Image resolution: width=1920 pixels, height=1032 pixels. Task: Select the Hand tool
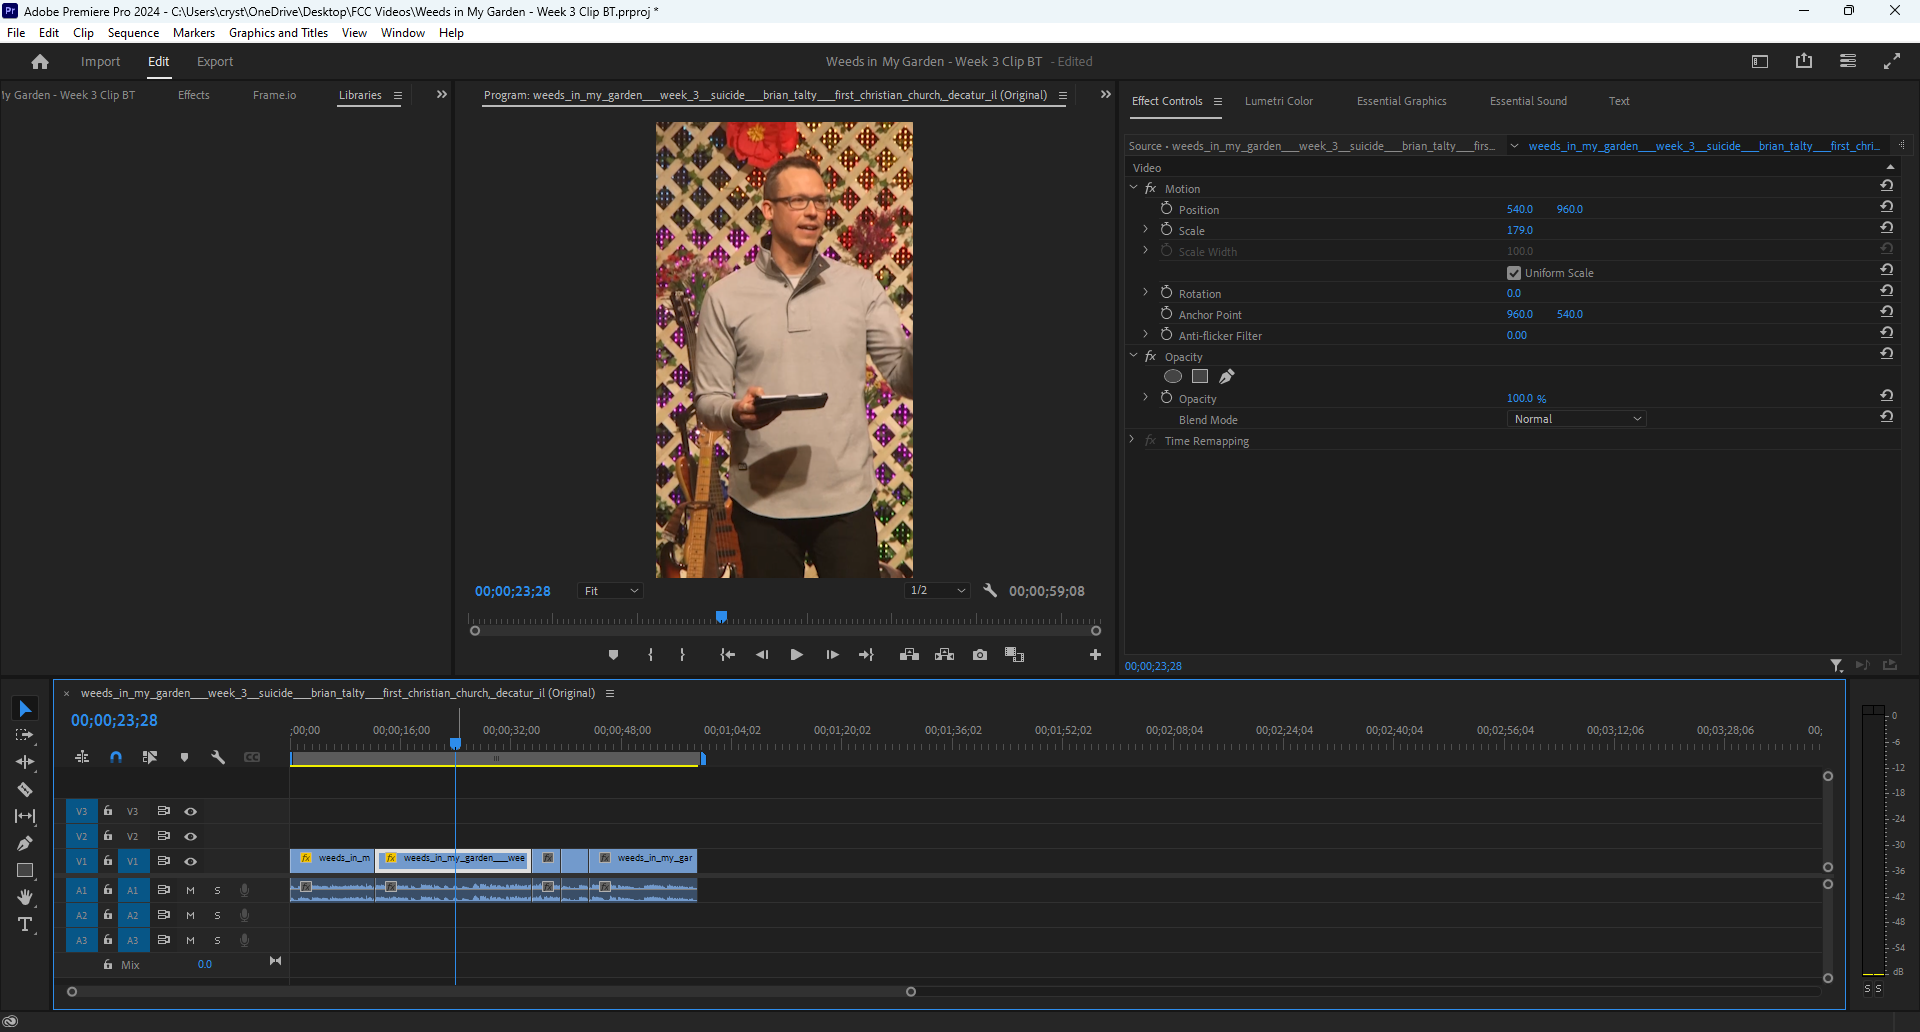click(24, 897)
